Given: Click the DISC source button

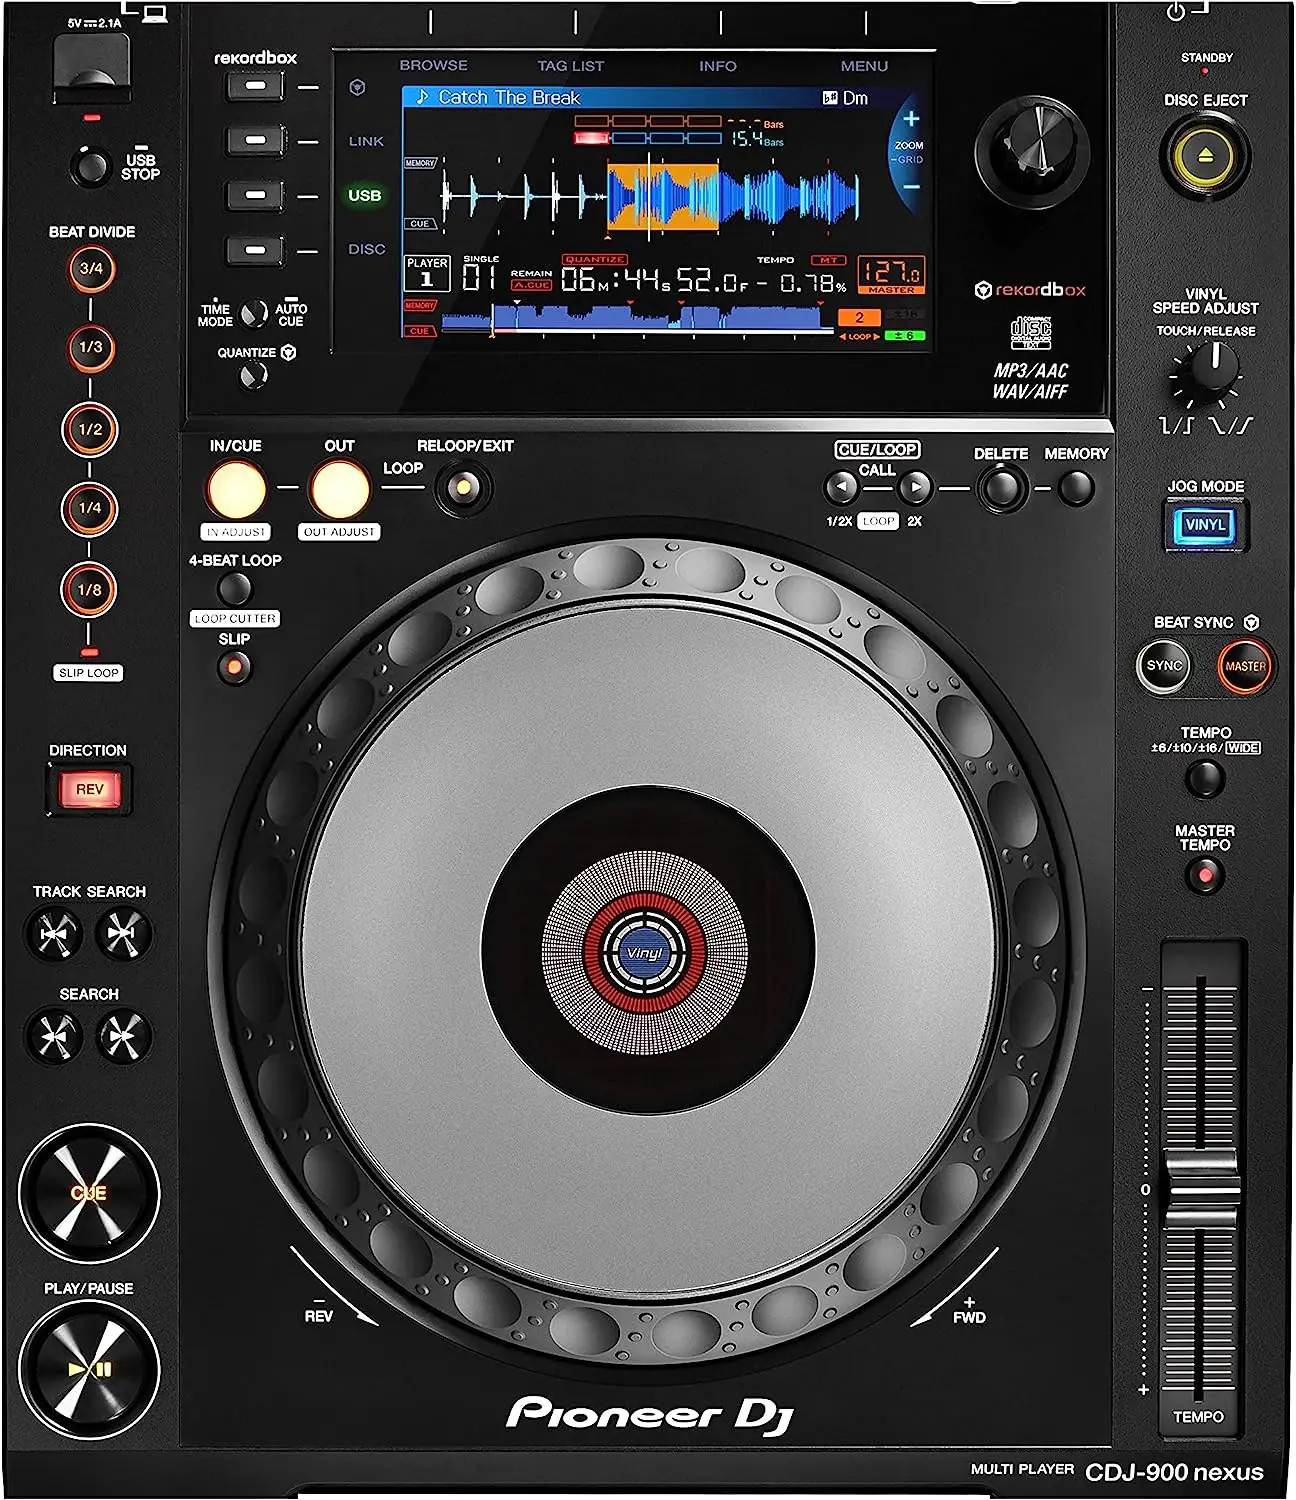Looking at the screenshot, I should click(x=256, y=249).
